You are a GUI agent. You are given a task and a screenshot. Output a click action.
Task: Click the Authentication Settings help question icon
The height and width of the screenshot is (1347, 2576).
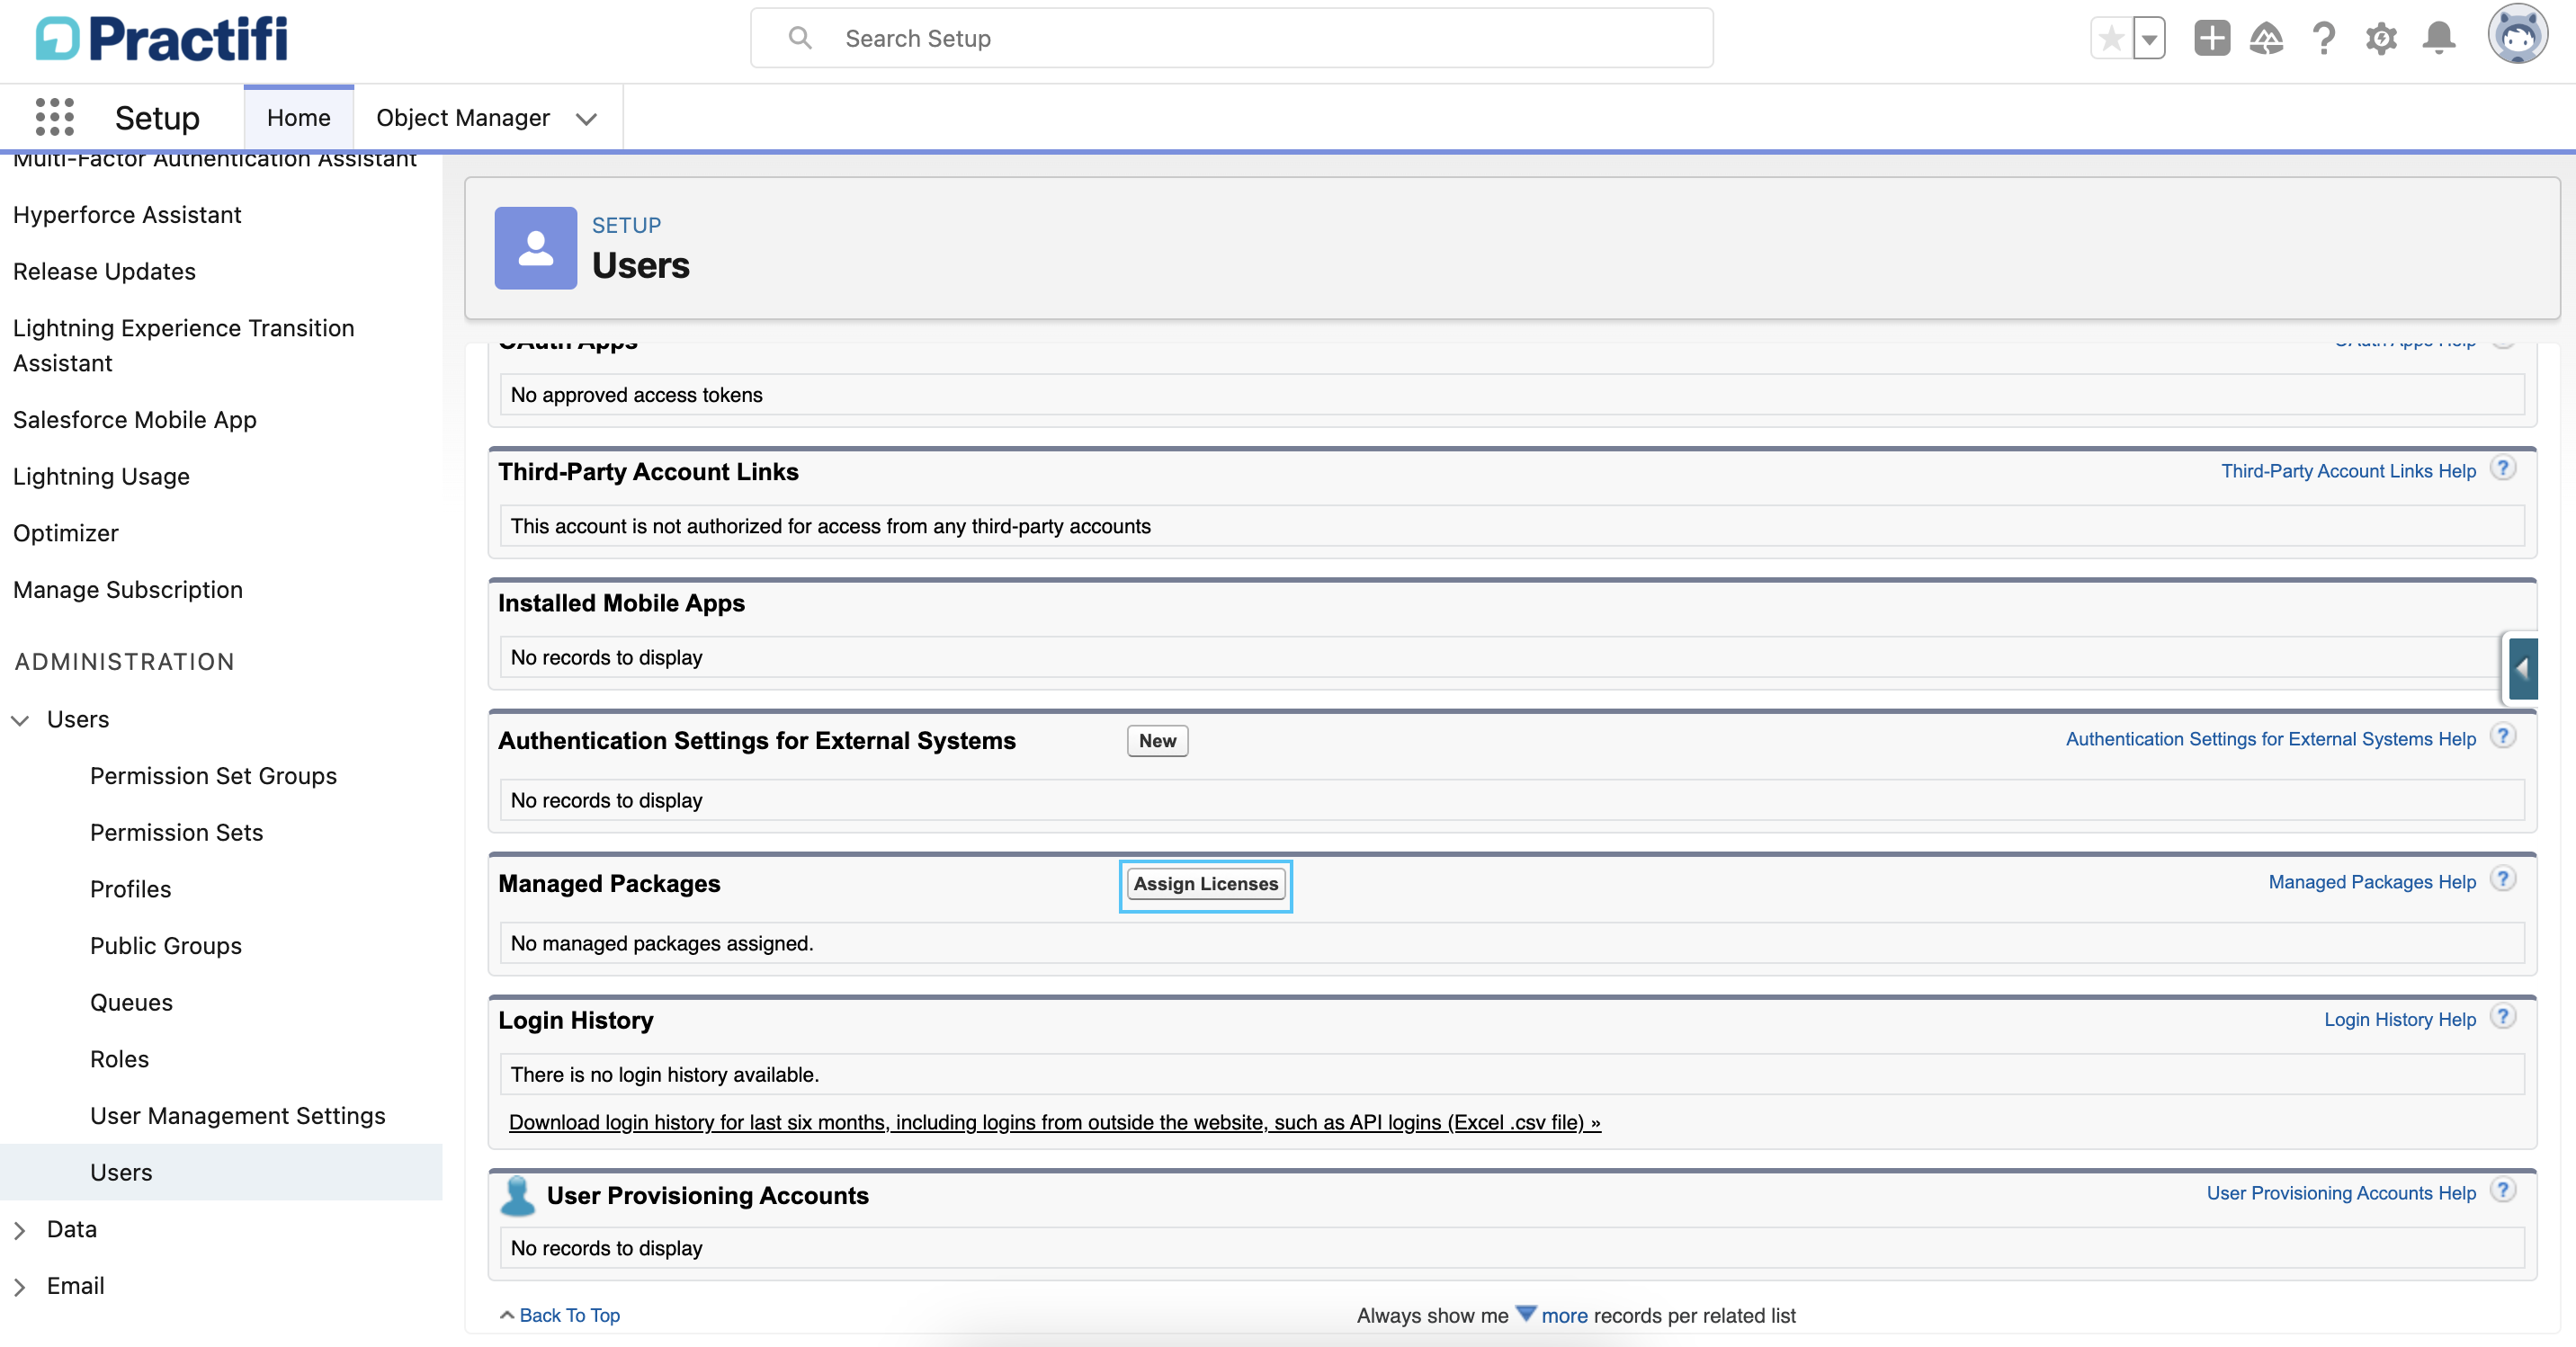click(x=2503, y=736)
